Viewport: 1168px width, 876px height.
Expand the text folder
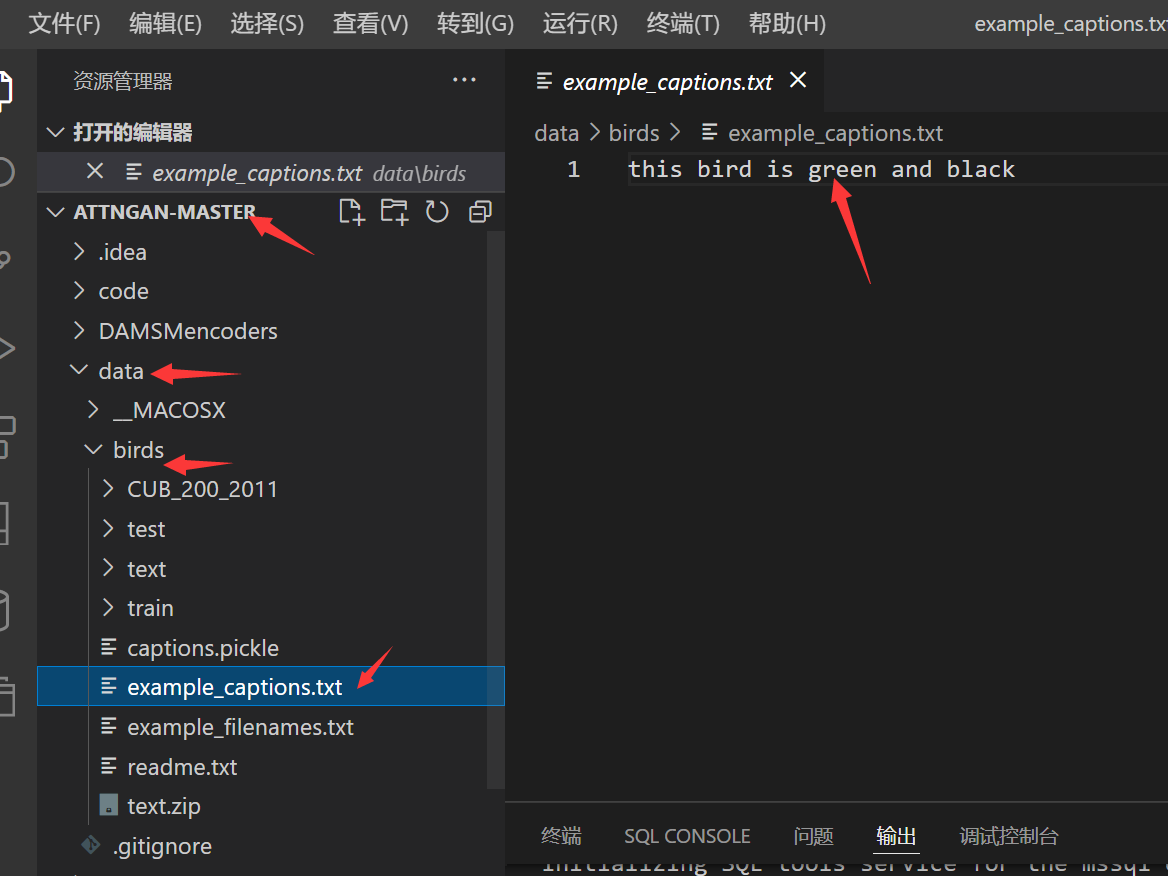(x=108, y=568)
